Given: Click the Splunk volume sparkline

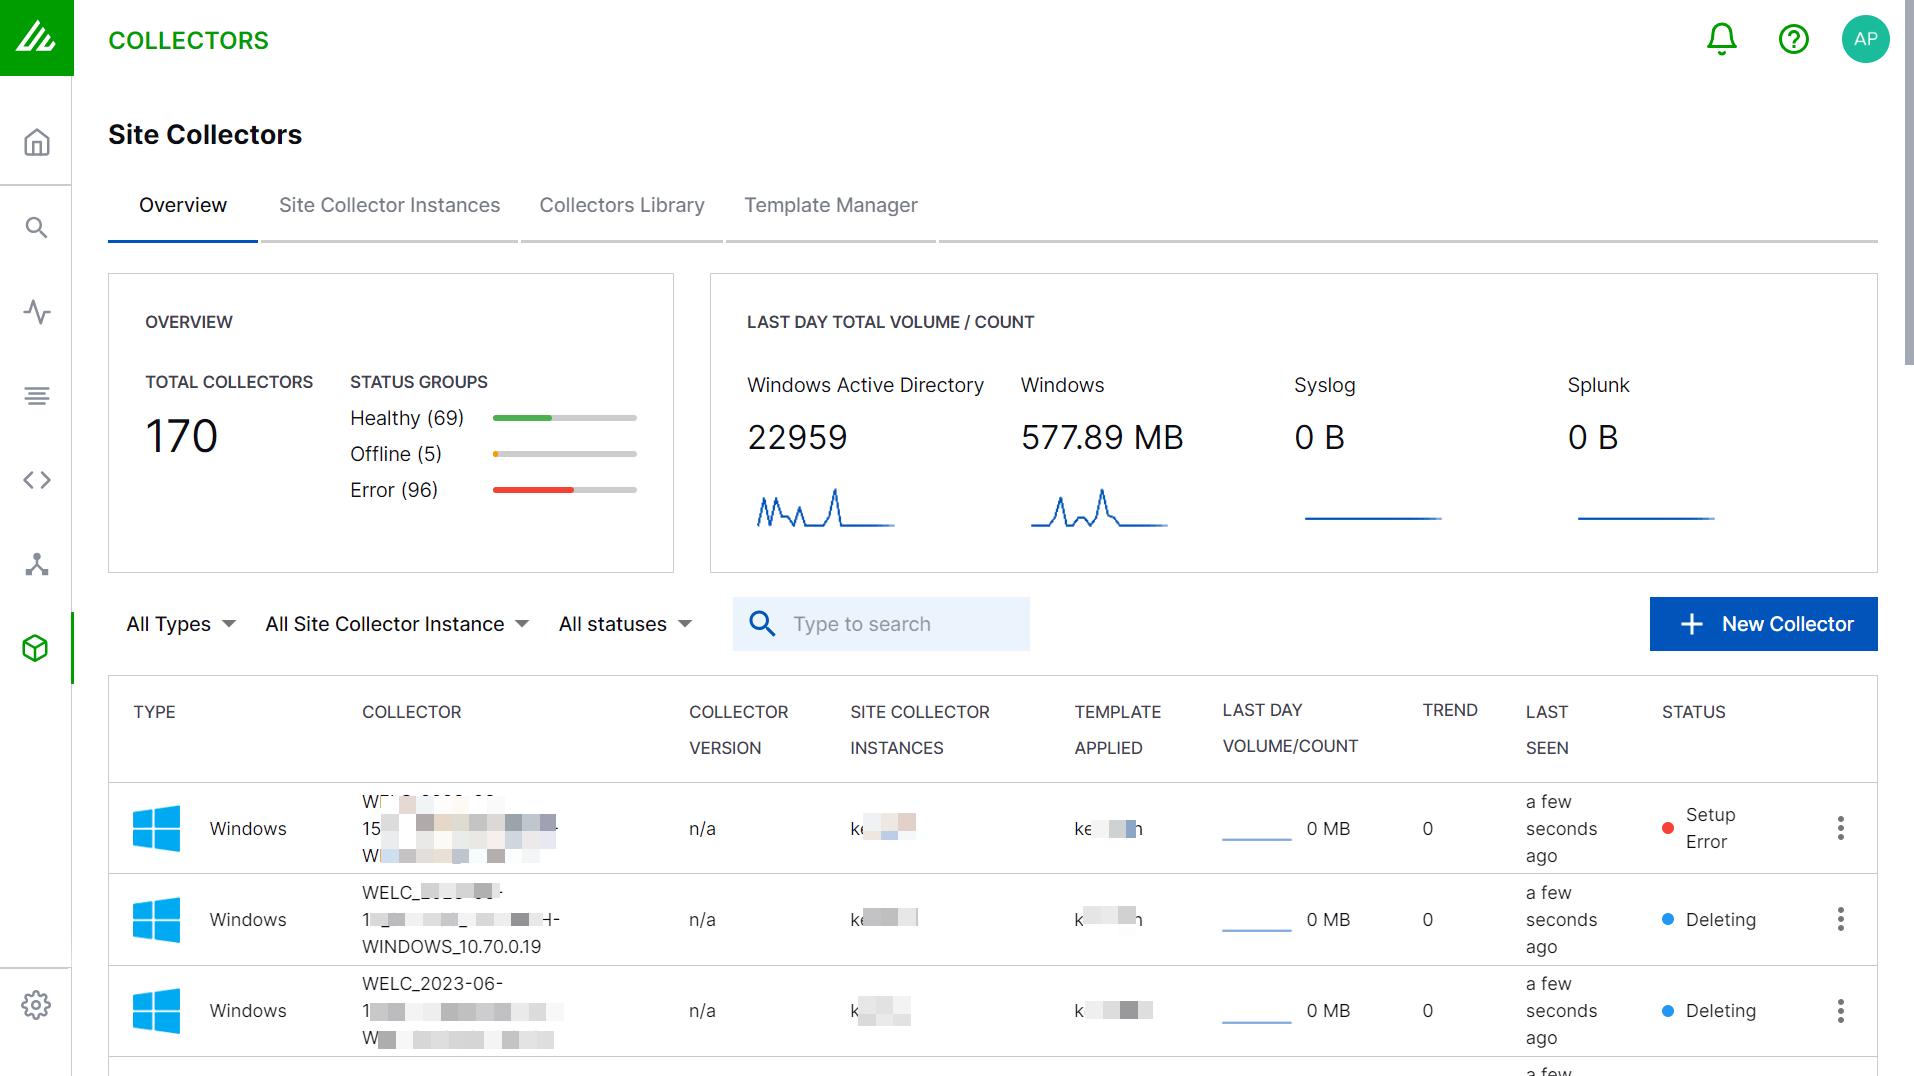Looking at the screenshot, I should [1646, 518].
